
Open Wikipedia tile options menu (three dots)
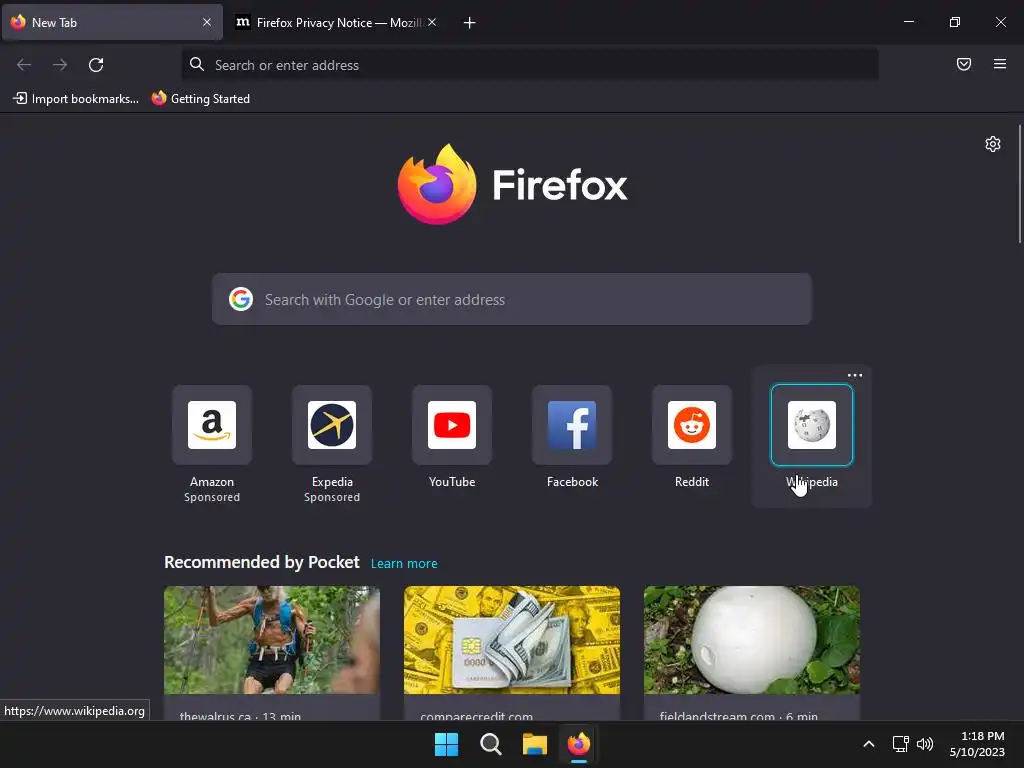coord(855,375)
